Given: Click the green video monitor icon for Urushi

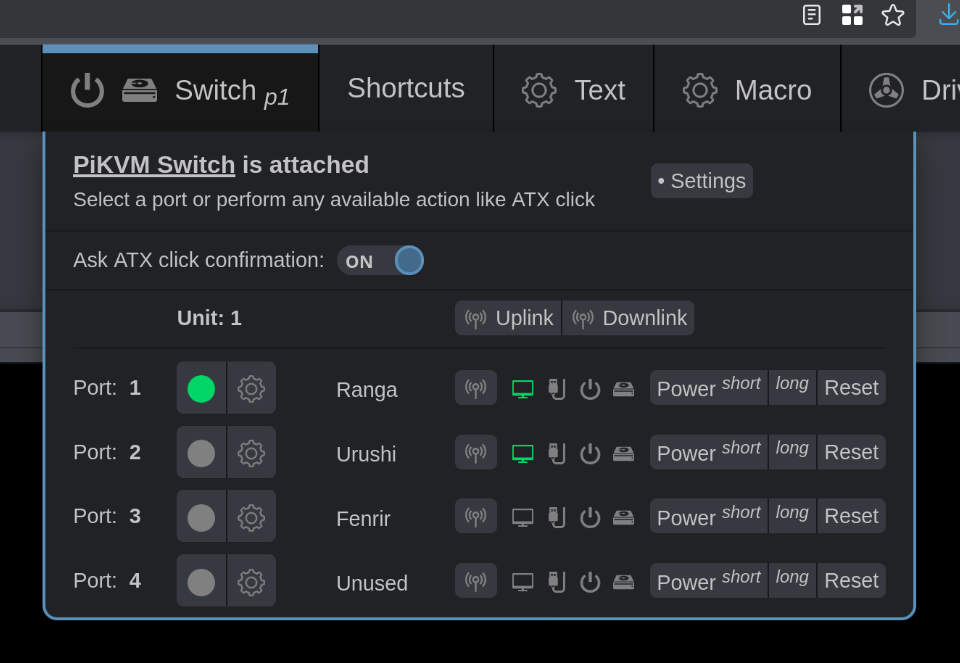Looking at the screenshot, I should [522, 454].
